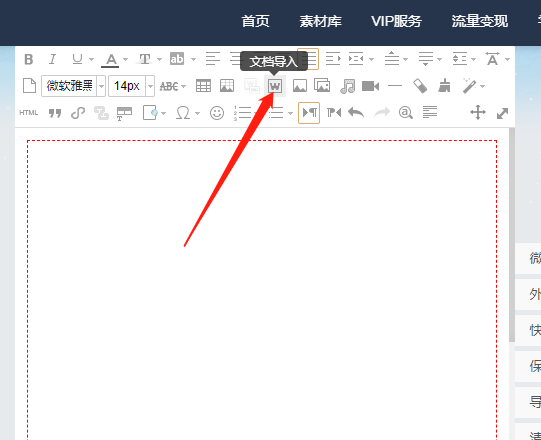Run auto typesetting with the magic wand
The height and width of the screenshot is (440, 541).
[x=470, y=86]
